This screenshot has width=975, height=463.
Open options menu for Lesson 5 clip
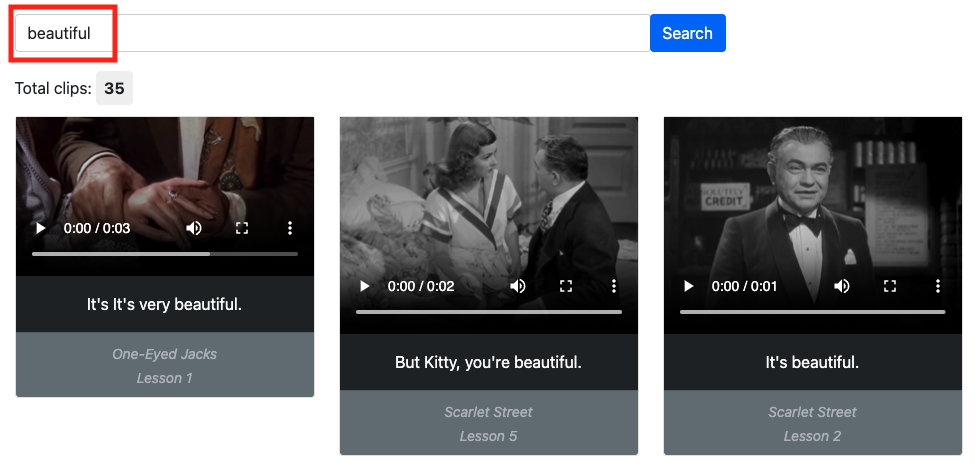614,286
